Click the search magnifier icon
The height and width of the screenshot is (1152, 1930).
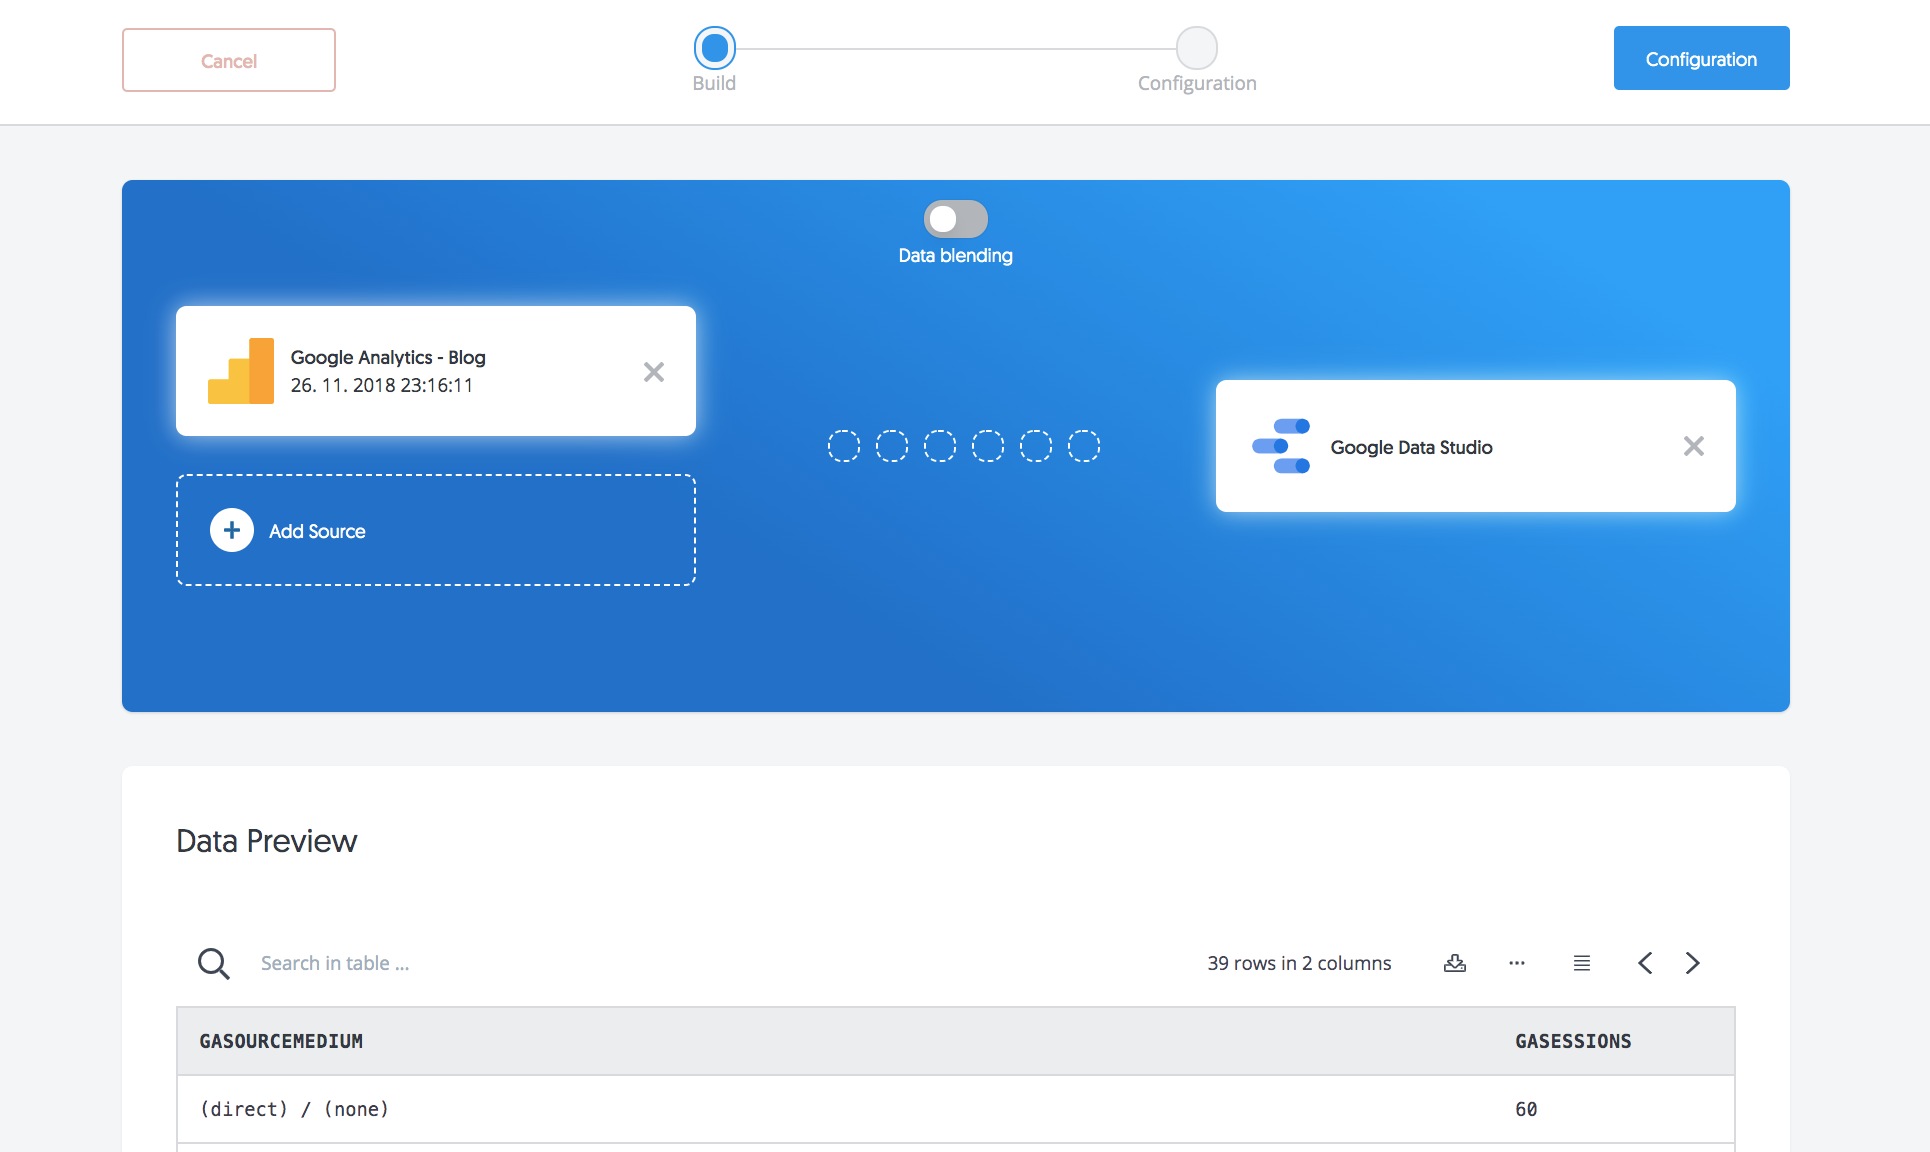213,963
